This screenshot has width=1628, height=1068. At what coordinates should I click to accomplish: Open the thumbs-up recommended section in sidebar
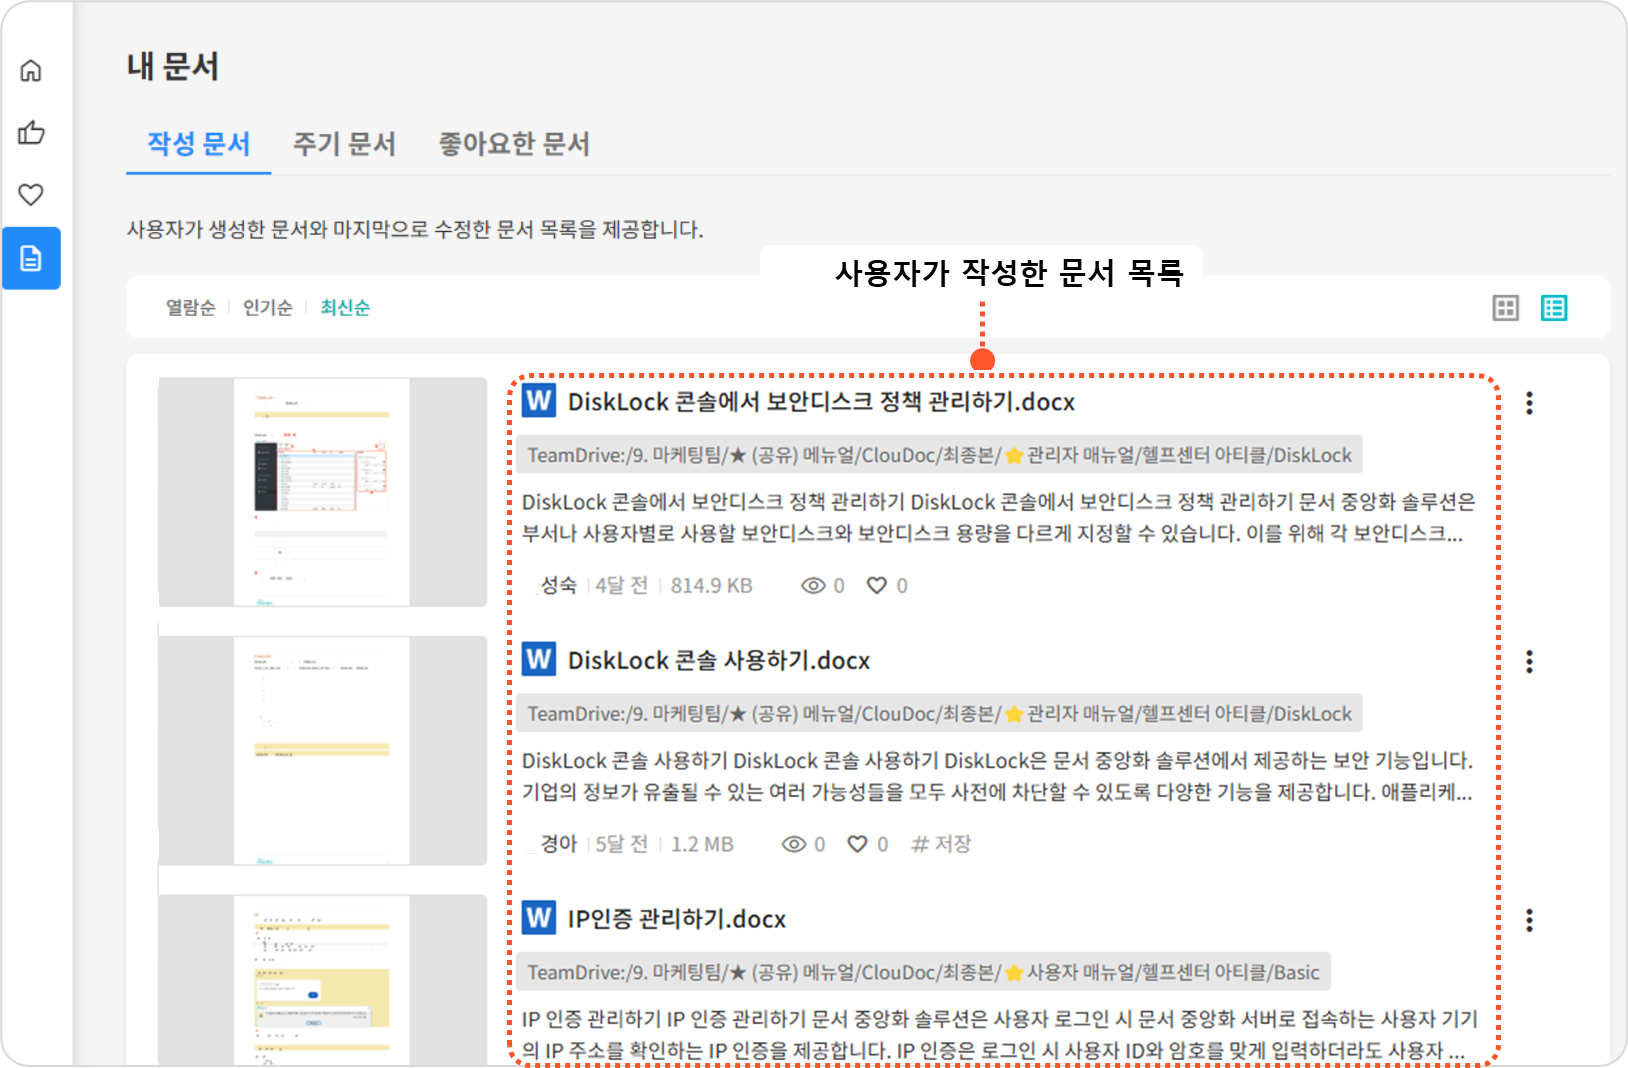click(x=31, y=133)
